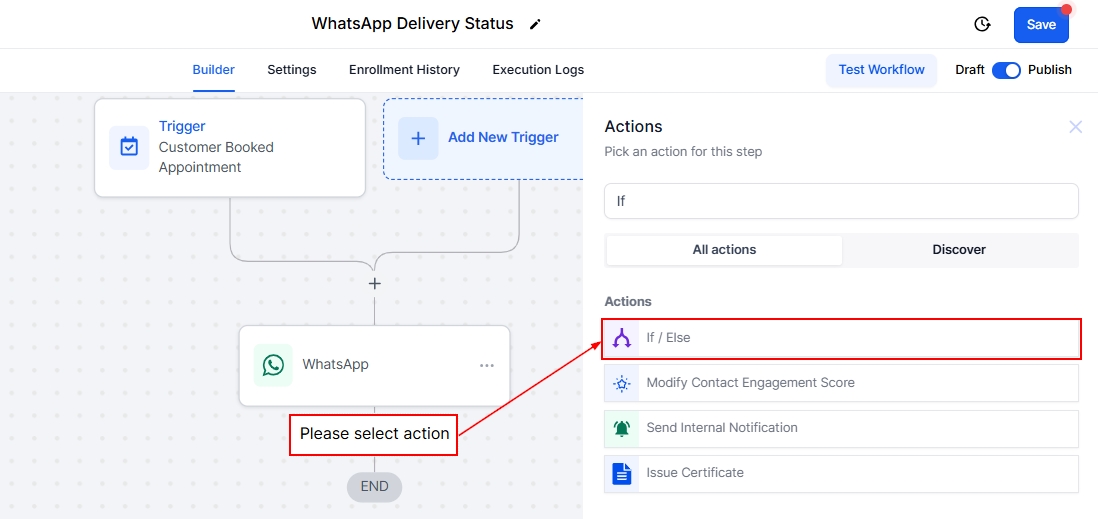
Task: Open the WhatsApp node three-dots menu
Action: click(487, 365)
